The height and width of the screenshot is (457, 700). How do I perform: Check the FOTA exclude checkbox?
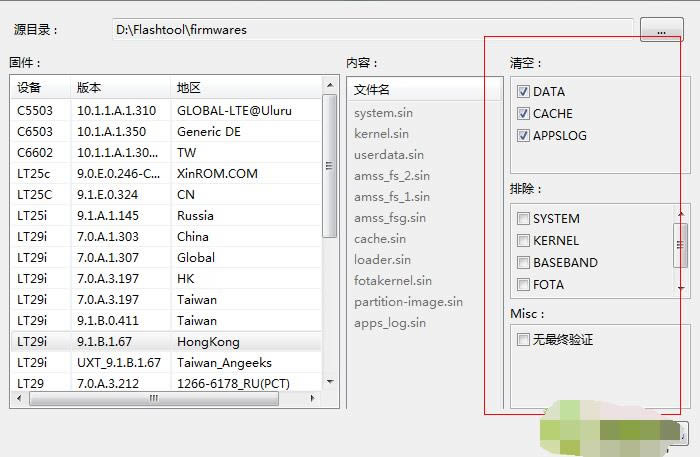523,285
